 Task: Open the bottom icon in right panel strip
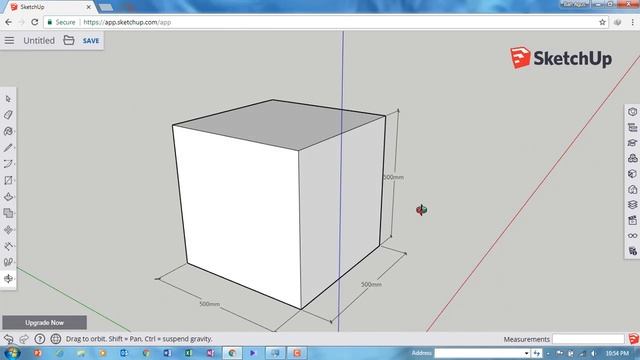tap(632, 251)
